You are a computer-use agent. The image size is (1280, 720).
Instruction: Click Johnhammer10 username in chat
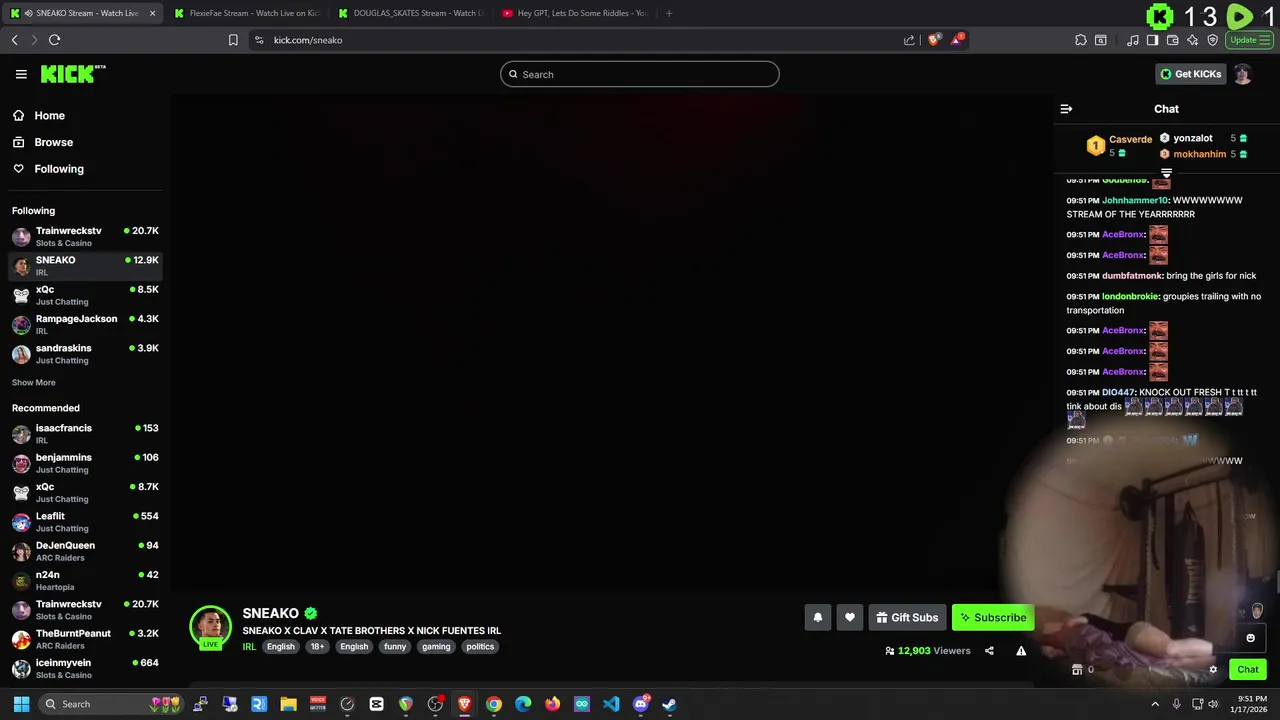click(1135, 200)
